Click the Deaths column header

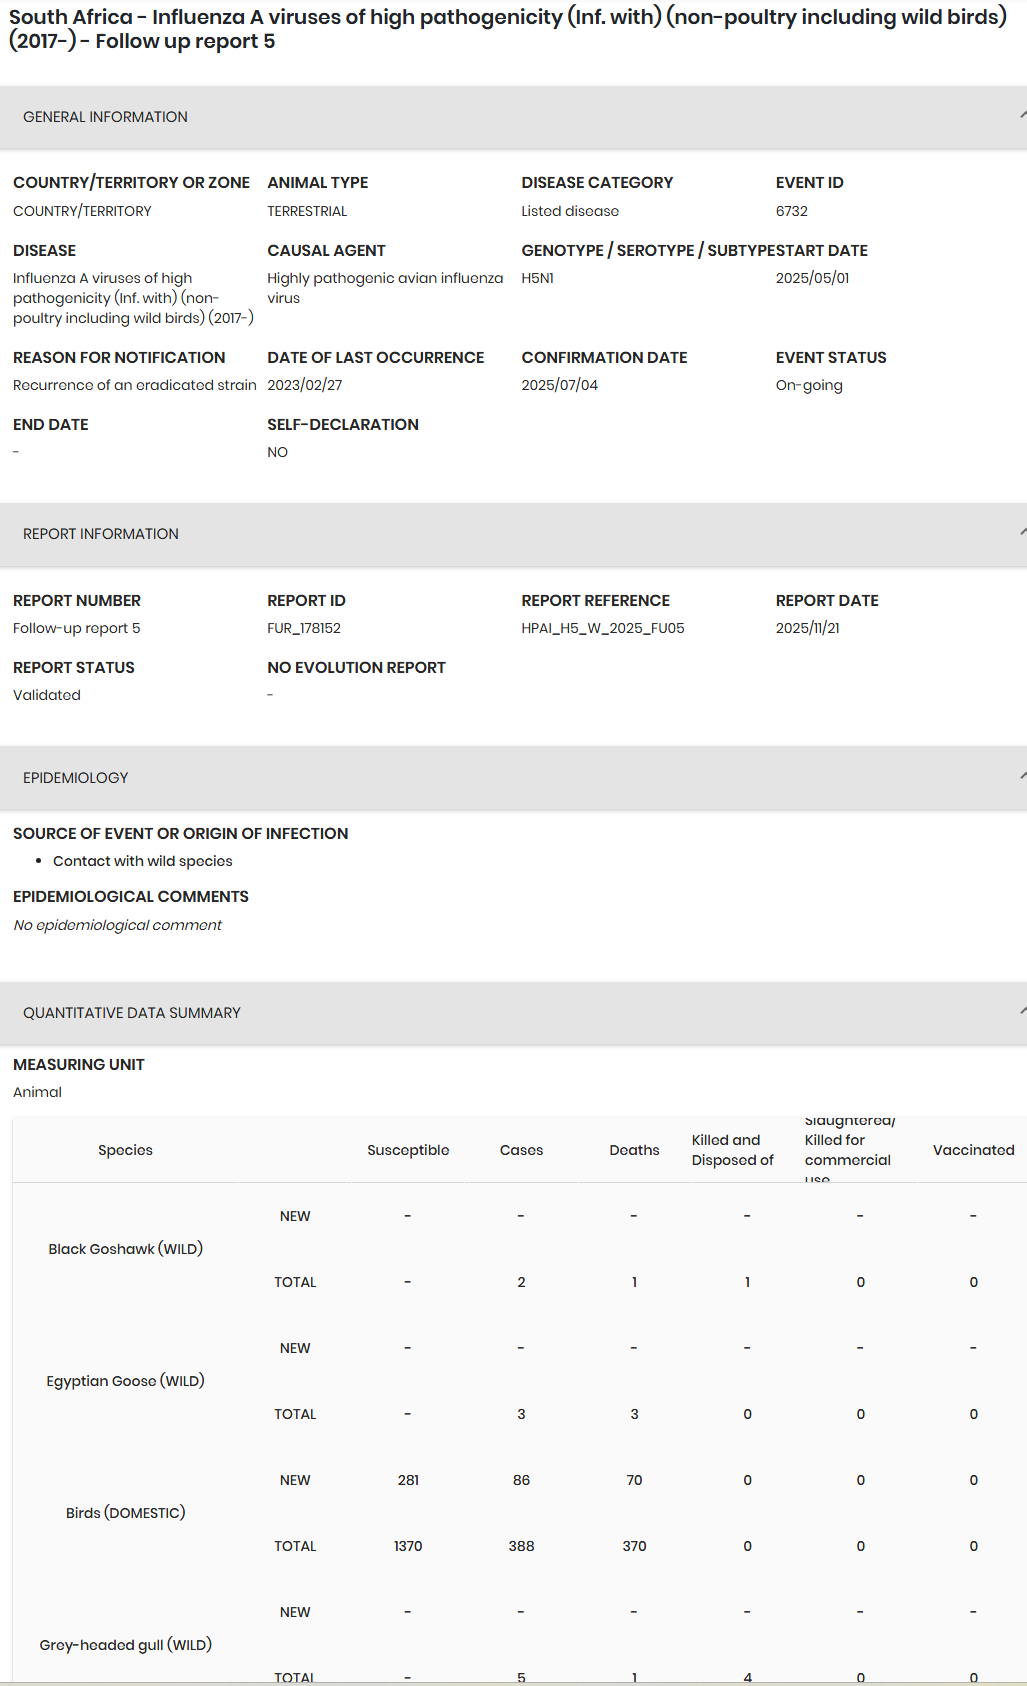[x=634, y=1150]
